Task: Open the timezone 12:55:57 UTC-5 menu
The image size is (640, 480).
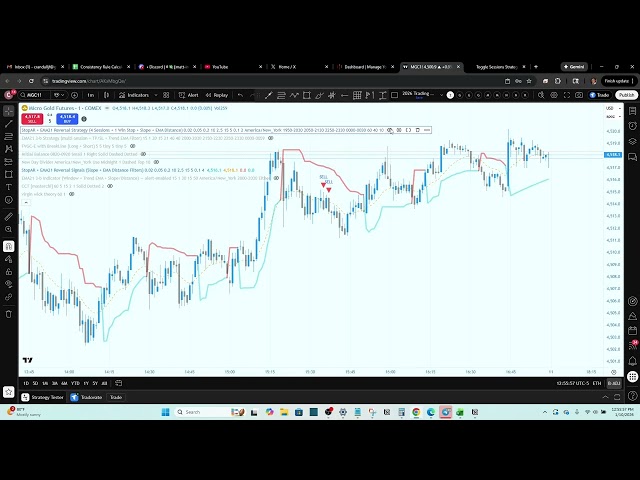Action: (573, 383)
